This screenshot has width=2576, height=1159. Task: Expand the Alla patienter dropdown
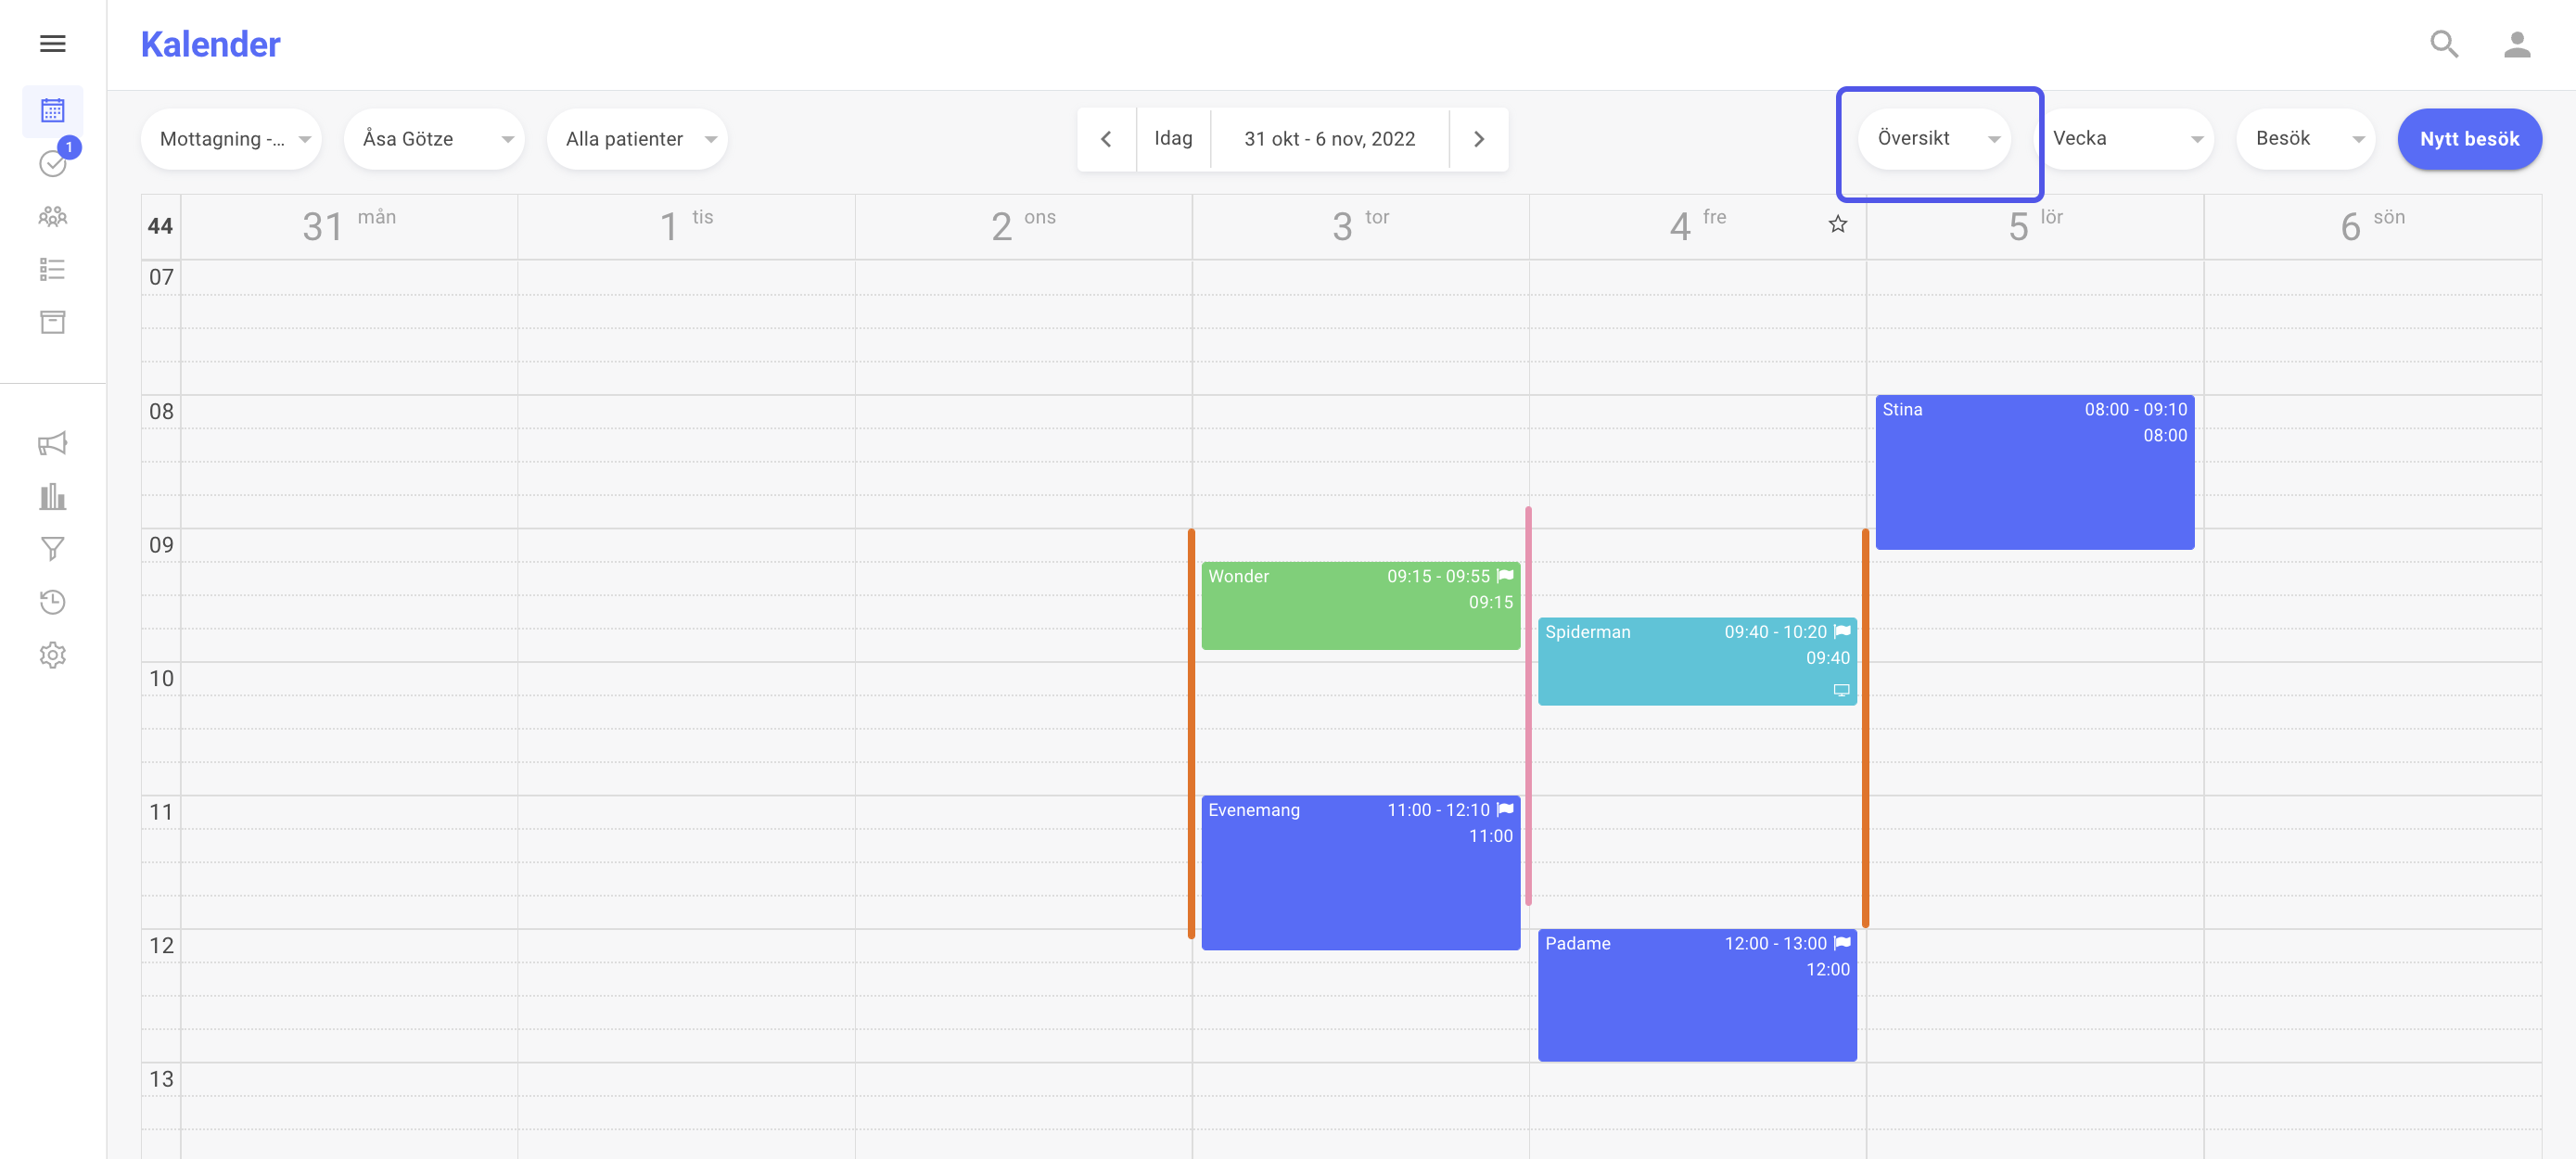[x=637, y=139]
